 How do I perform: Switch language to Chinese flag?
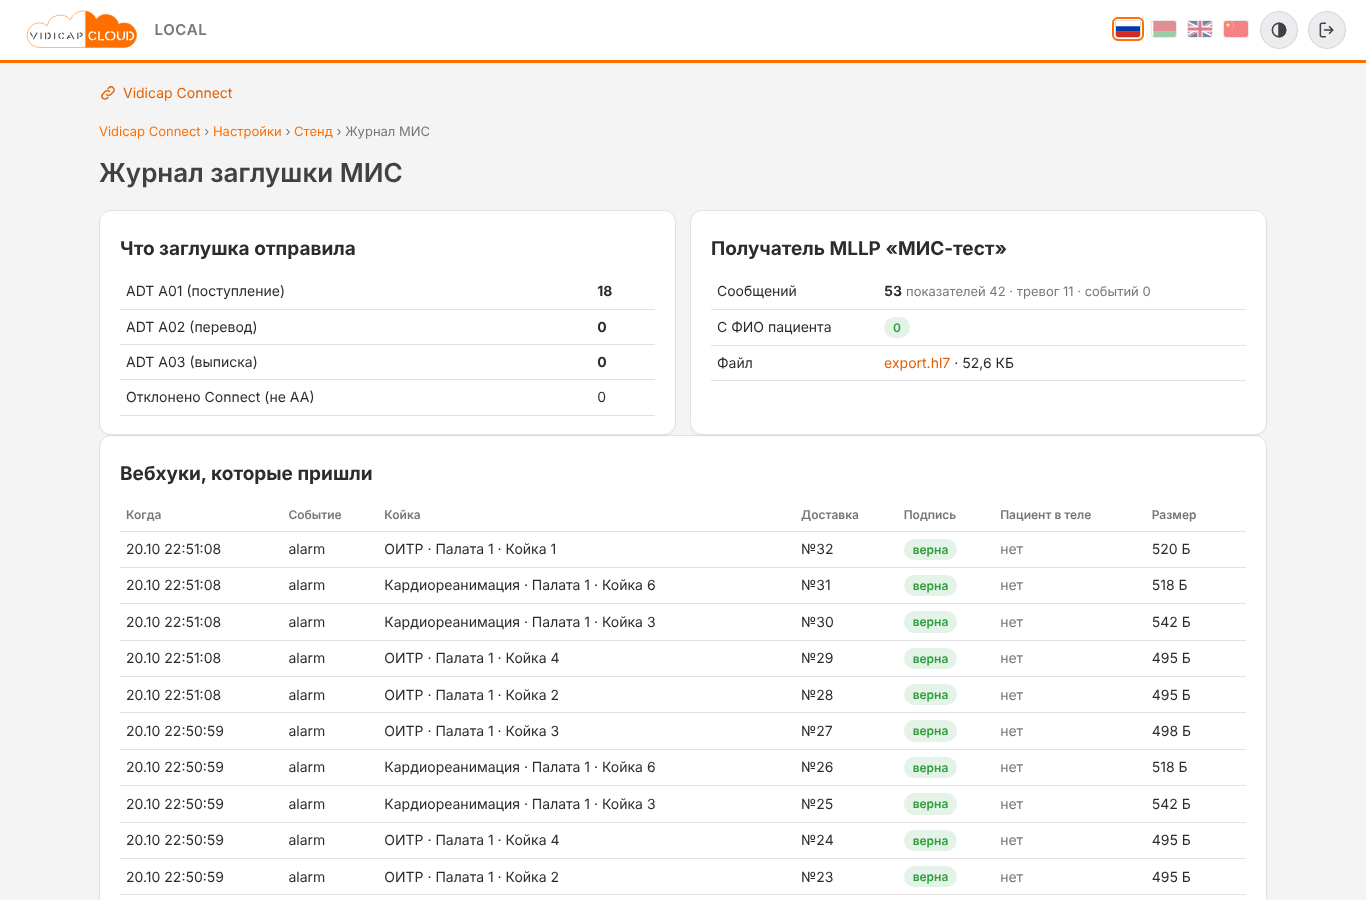point(1236,29)
